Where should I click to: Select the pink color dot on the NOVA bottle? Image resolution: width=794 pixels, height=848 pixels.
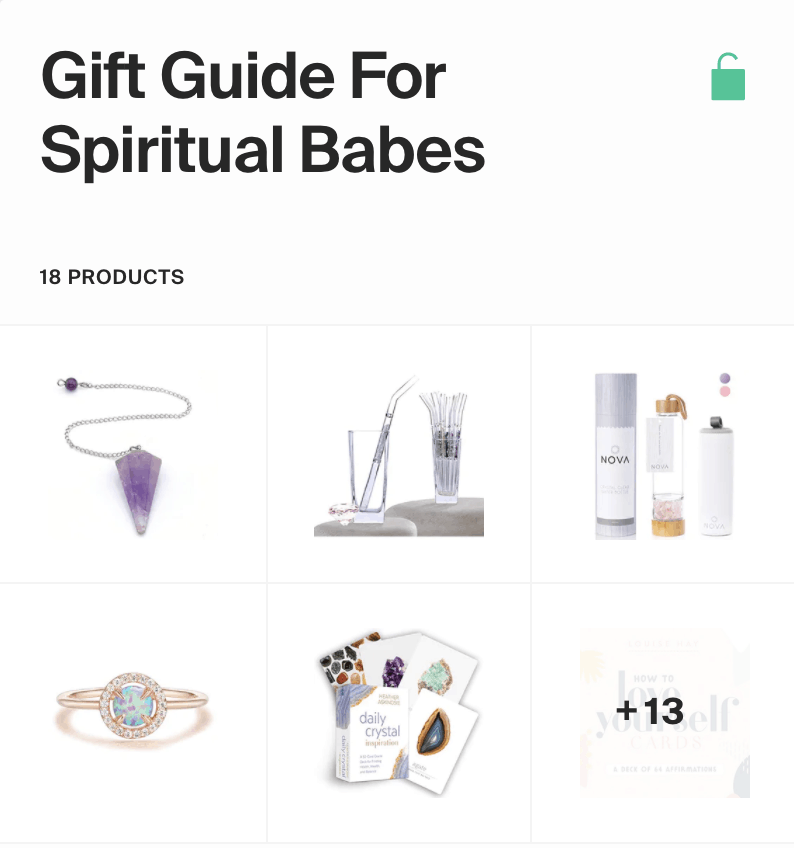[x=725, y=391]
